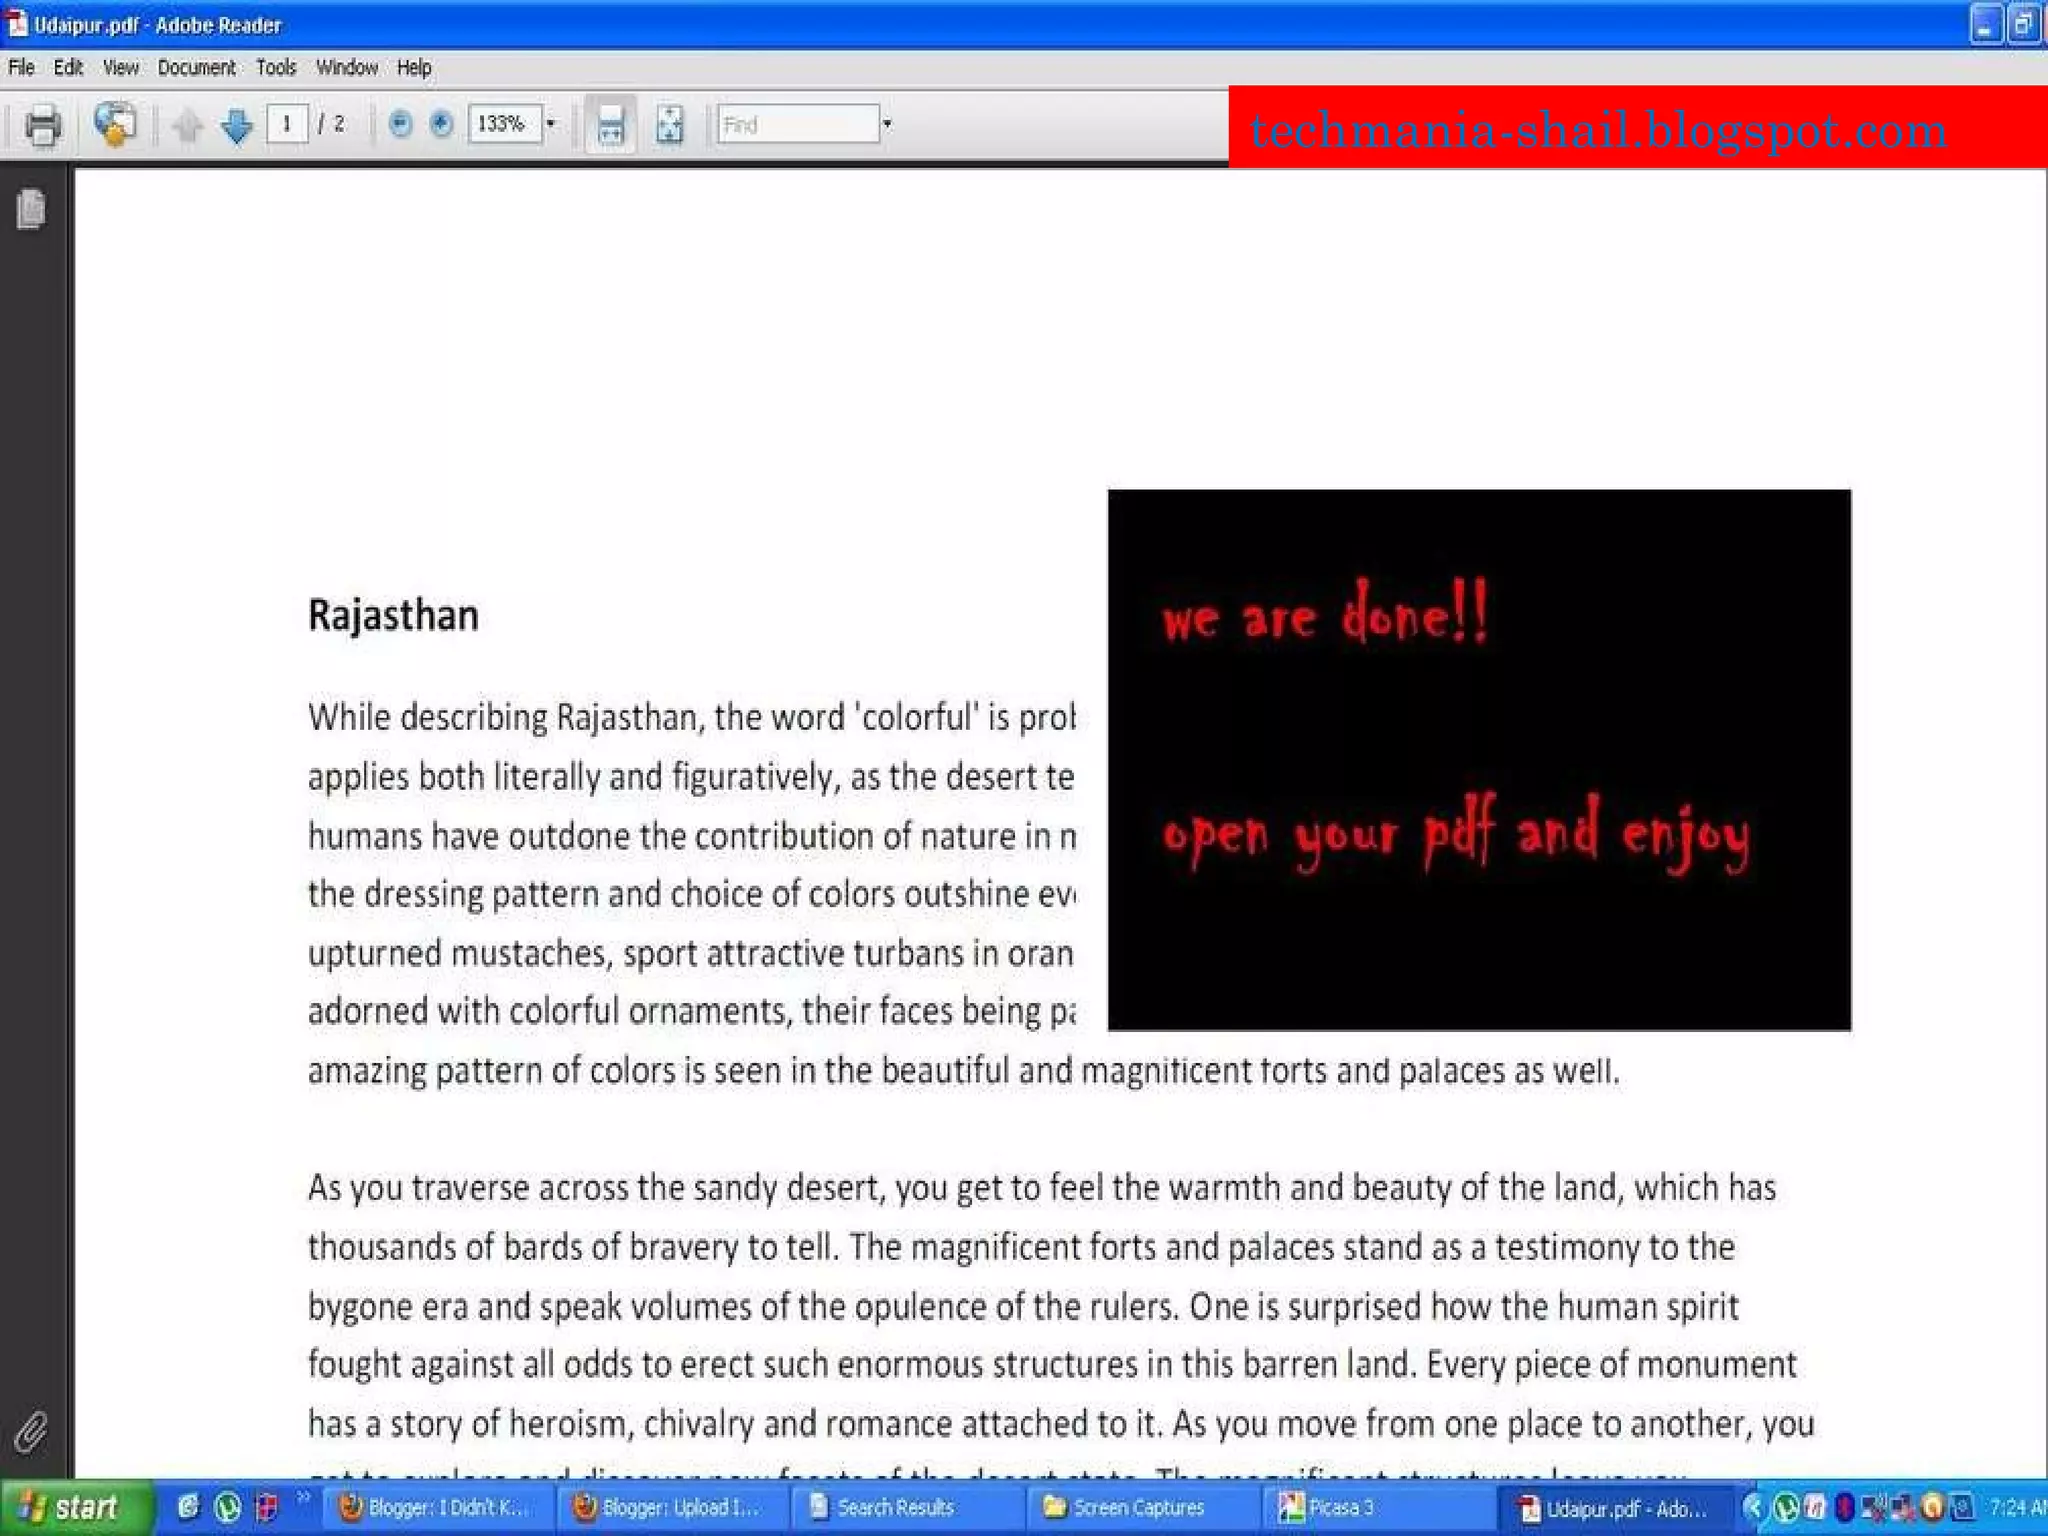Click the Print icon in toolbar
The image size is (2048, 1536).
[x=42, y=126]
